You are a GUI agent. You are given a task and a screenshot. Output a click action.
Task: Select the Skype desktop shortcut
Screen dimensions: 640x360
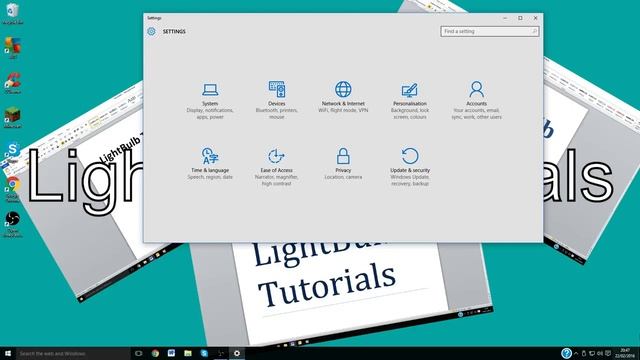(12, 152)
